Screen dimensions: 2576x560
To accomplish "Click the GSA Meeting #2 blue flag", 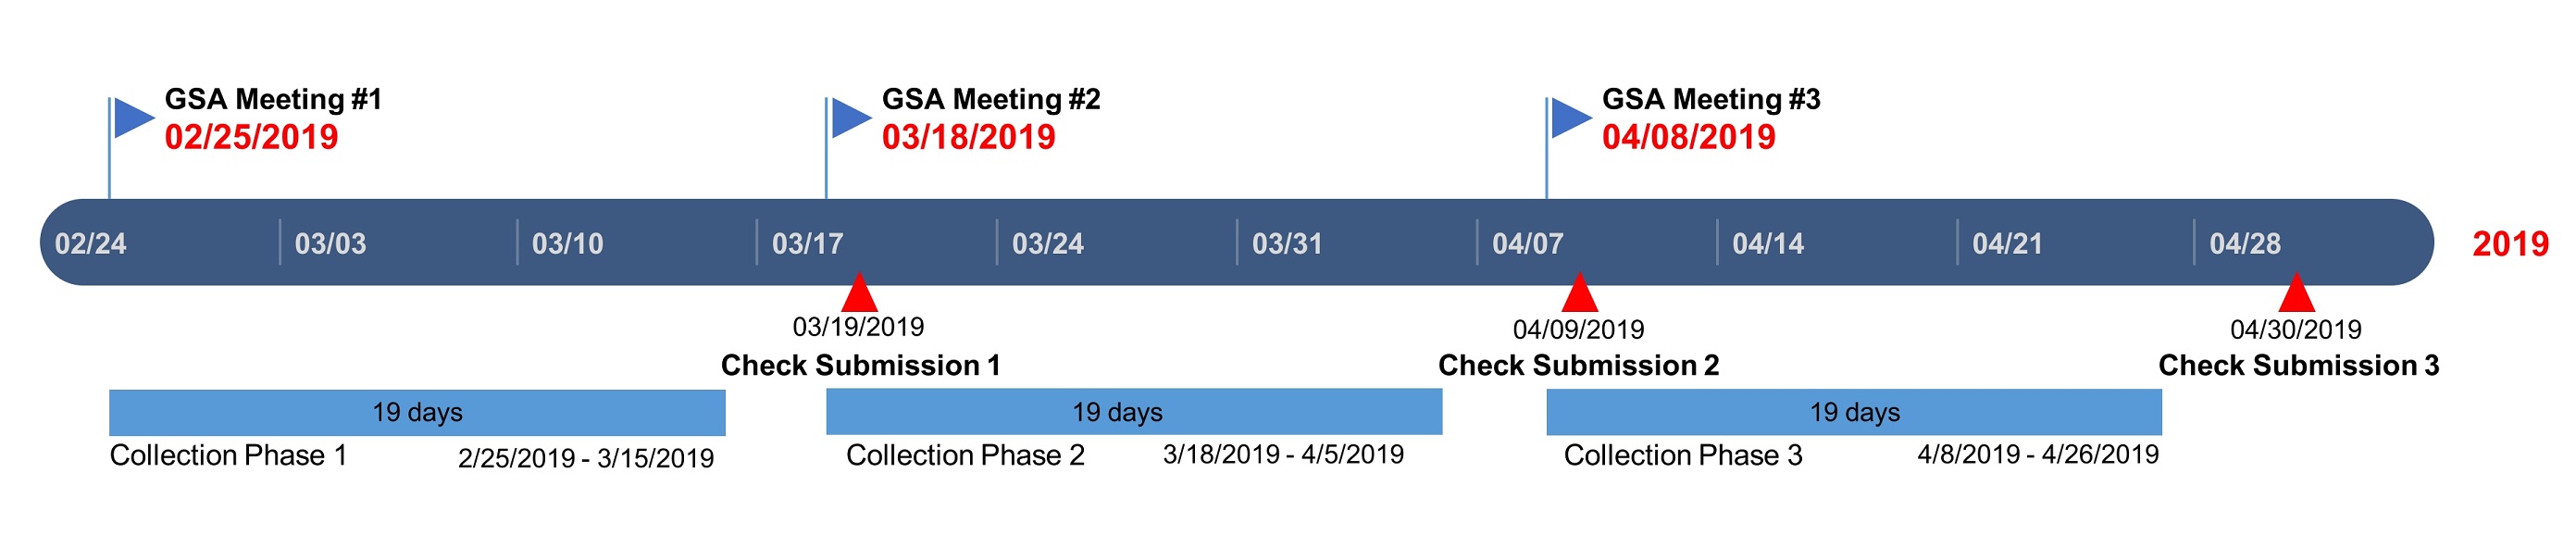I will coord(850,118).
